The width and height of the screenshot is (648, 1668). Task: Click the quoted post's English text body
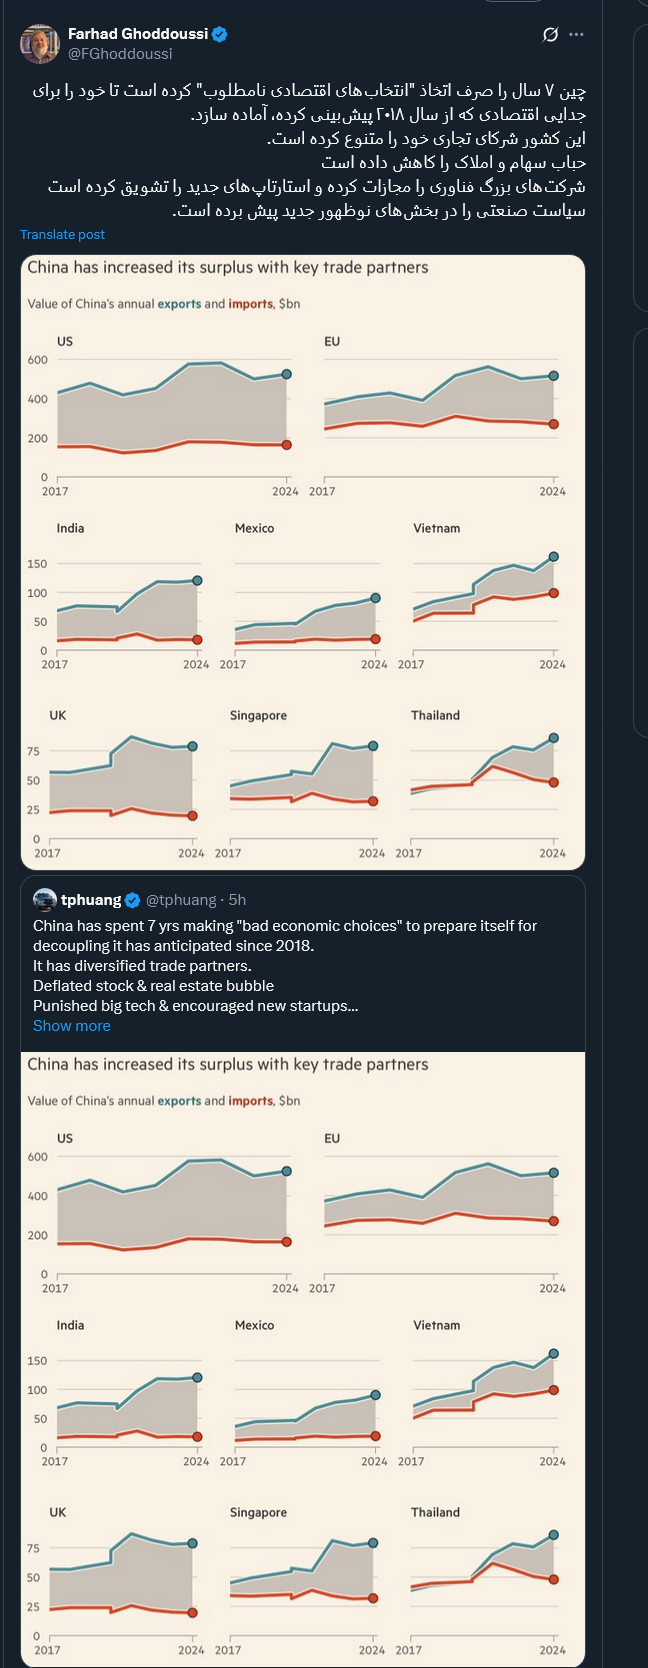[x=285, y=966]
